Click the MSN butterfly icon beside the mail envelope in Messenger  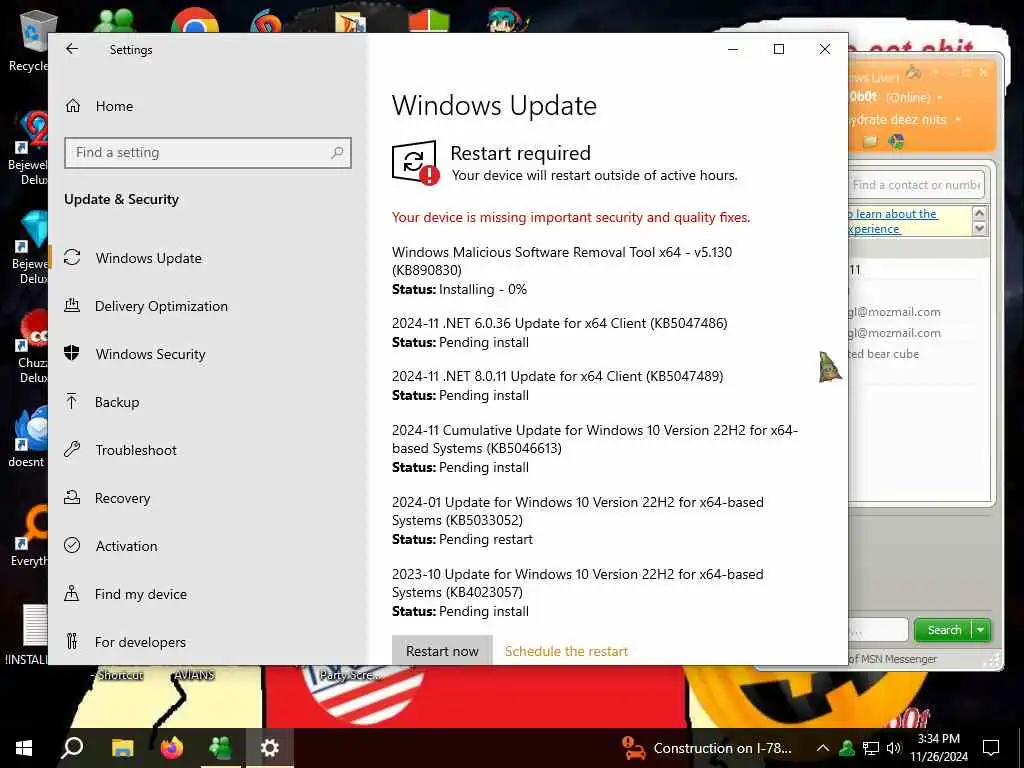(896, 141)
